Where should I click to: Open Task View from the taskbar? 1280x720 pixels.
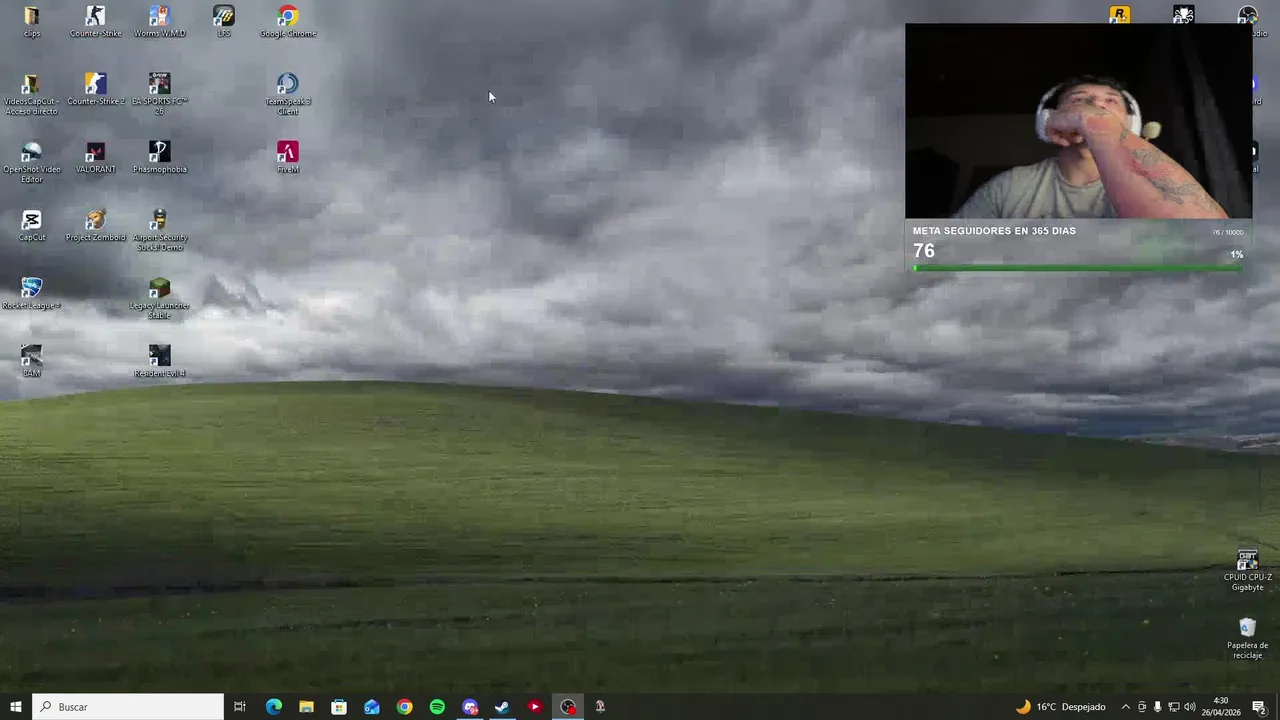(x=240, y=707)
